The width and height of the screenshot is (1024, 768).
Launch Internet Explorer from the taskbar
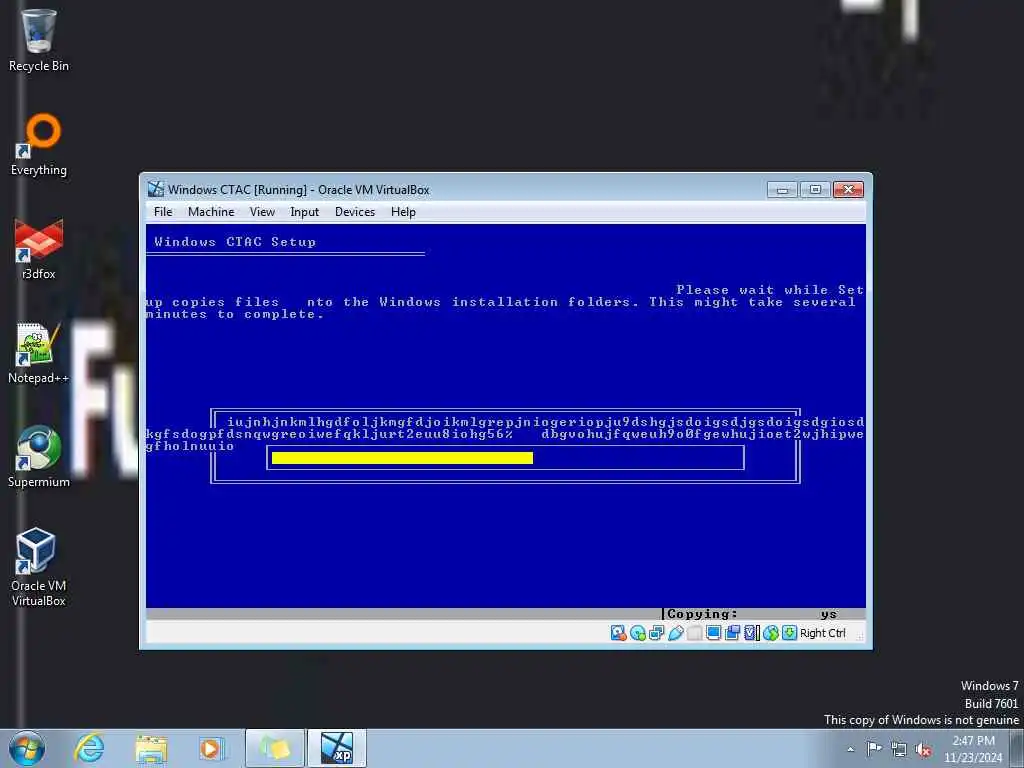(x=89, y=748)
